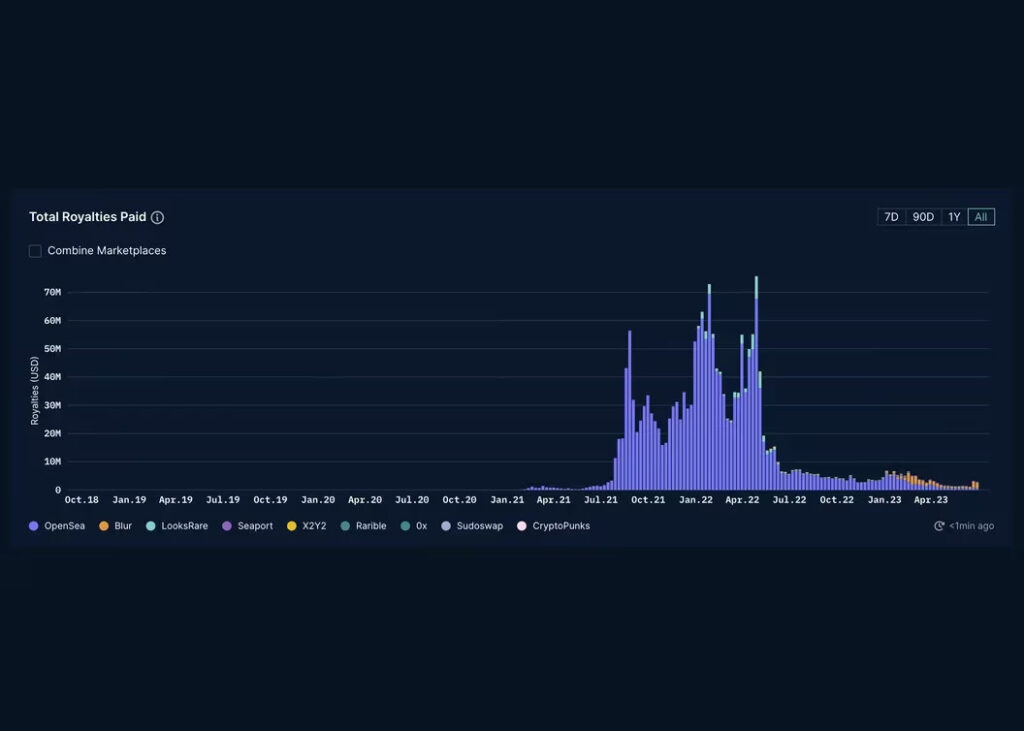This screenshot has width=1024, height=731.
Task: Switch chart range to 7D
Action: pos(891,217)
